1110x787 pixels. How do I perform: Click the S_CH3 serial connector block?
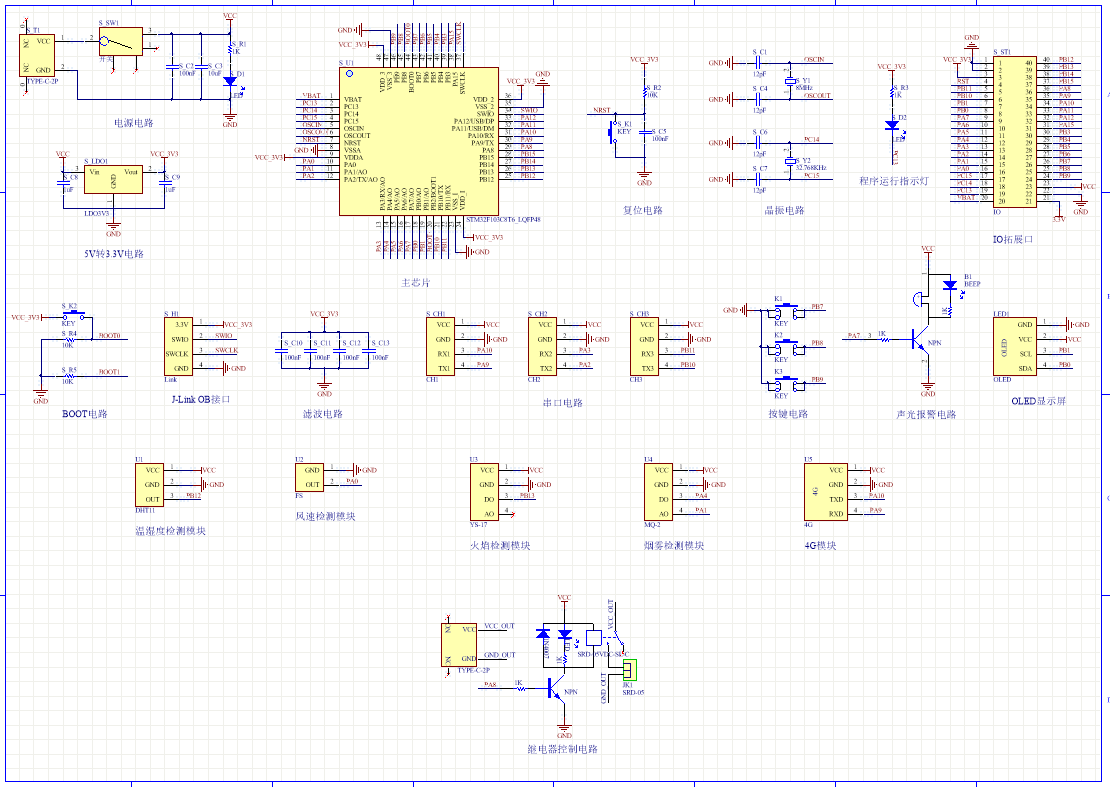tap(644, 346)
